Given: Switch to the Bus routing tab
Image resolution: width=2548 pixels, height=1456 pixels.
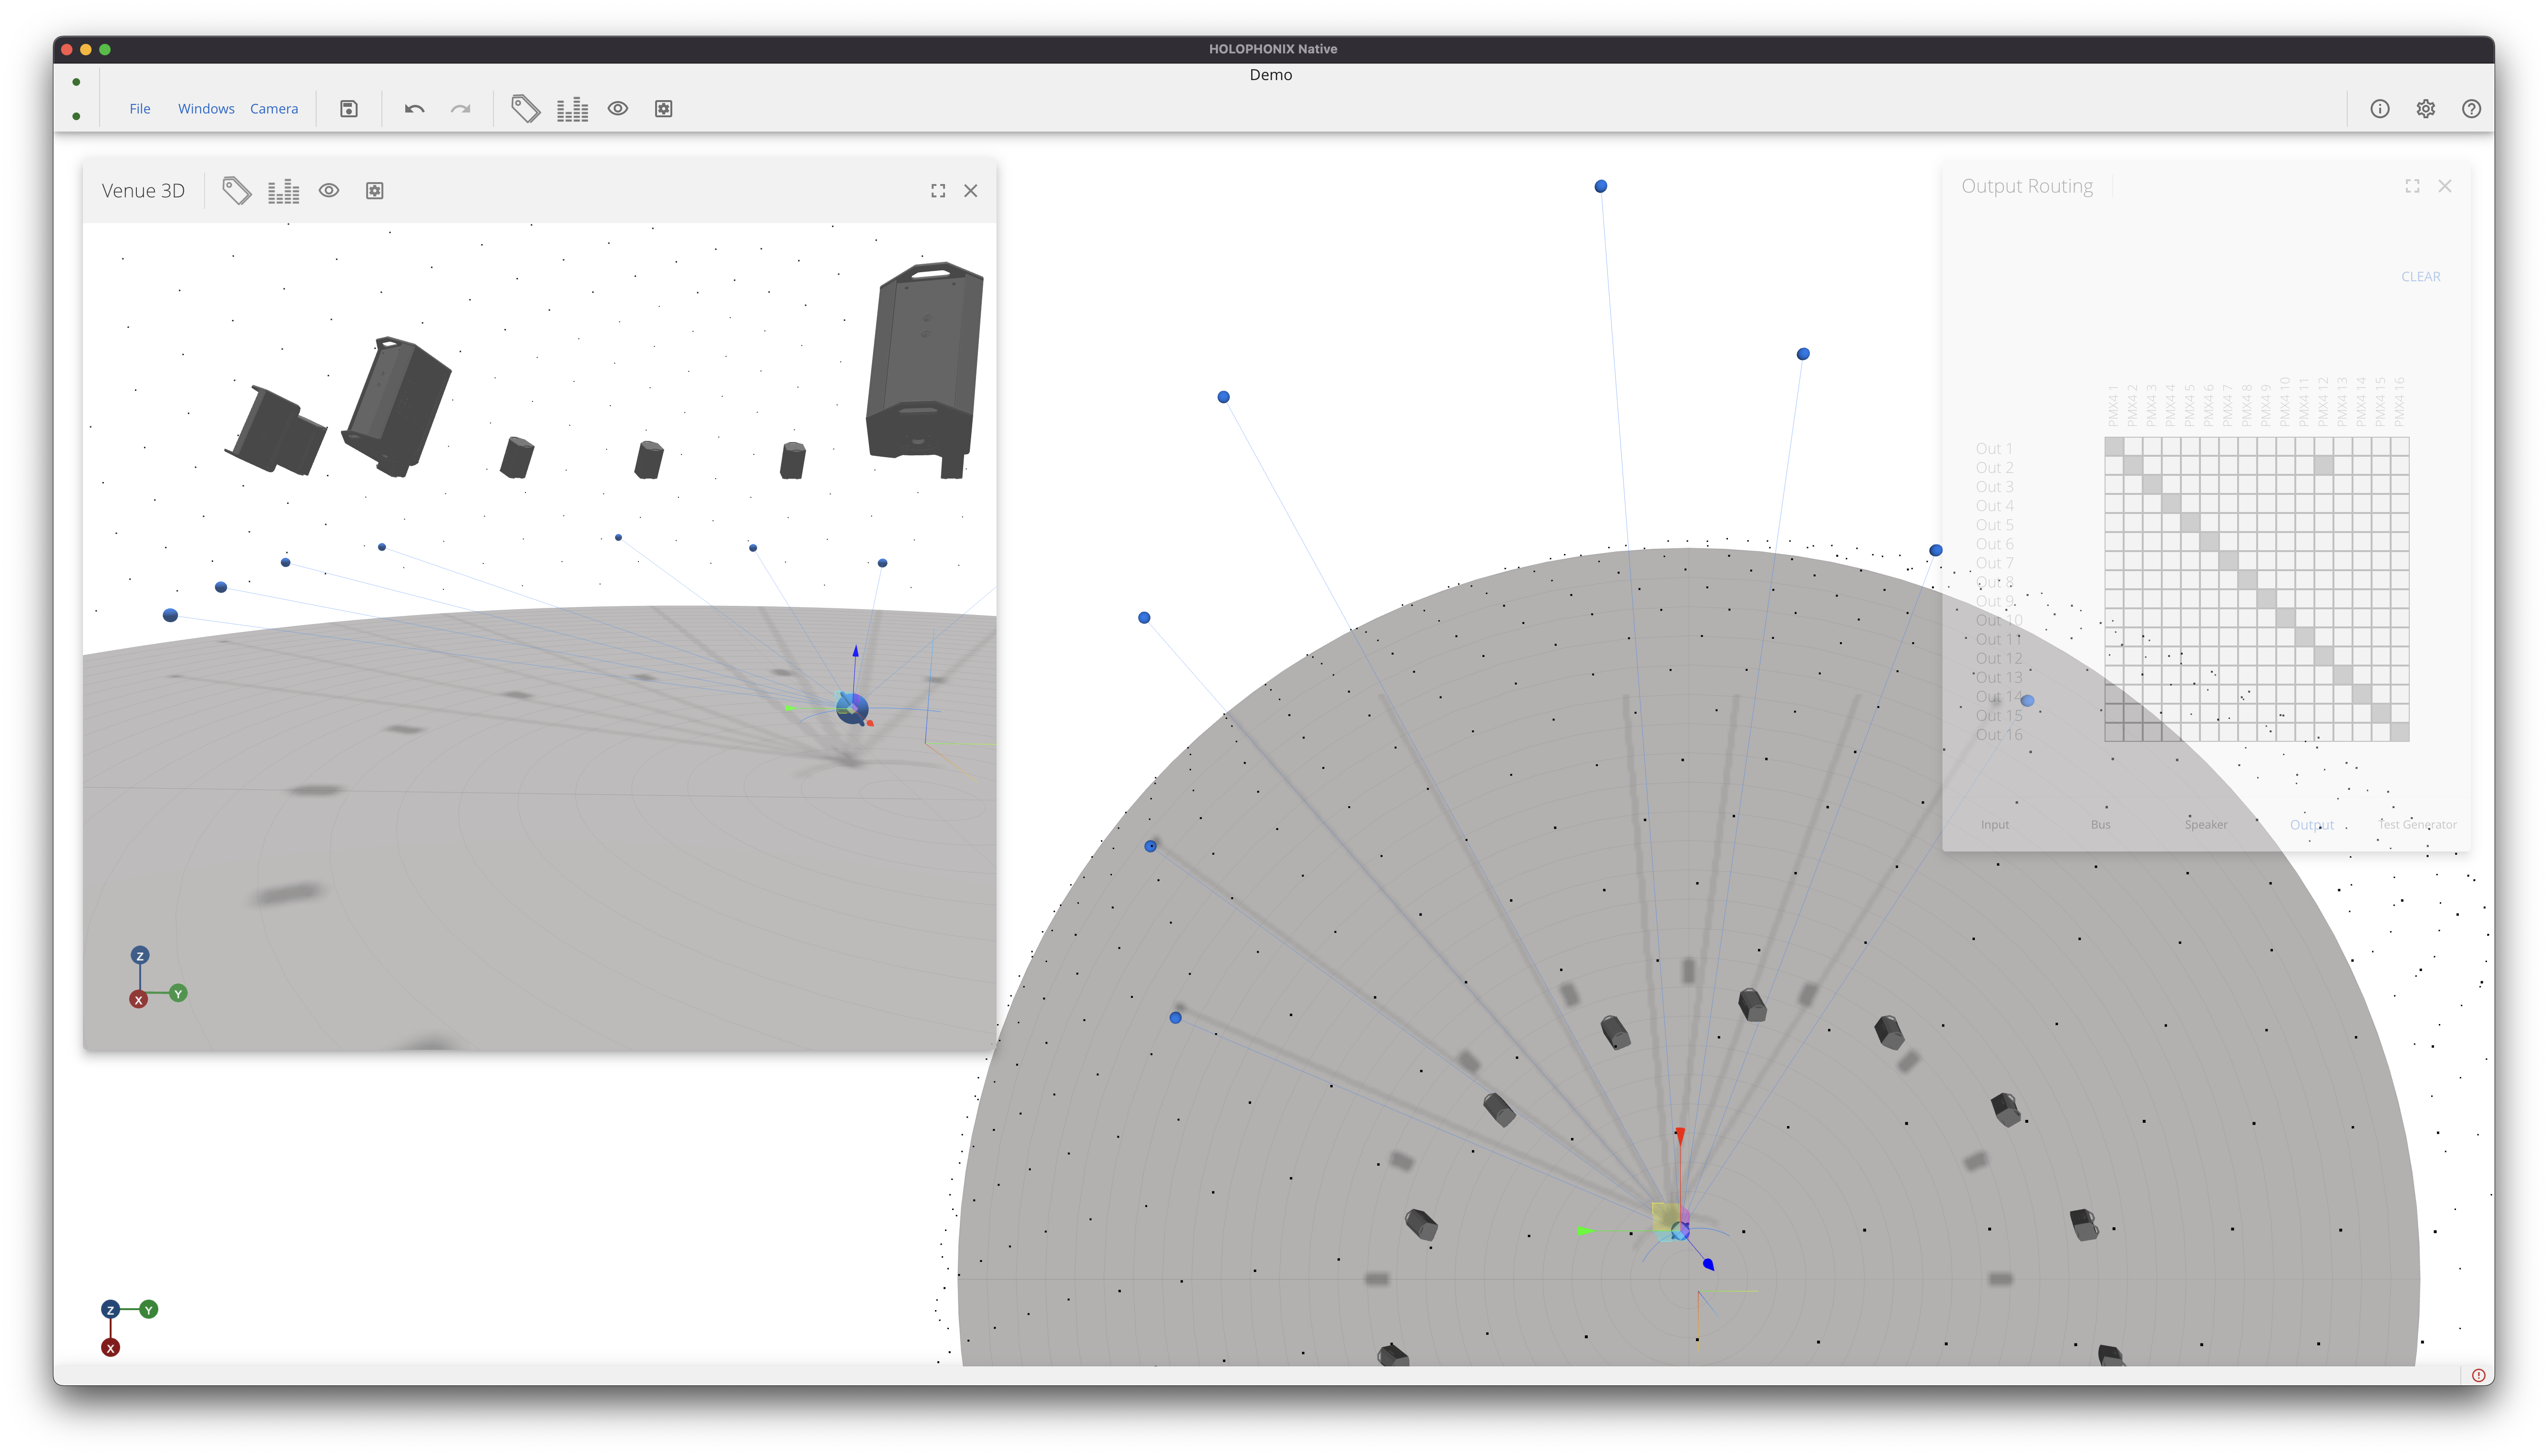Looking at the screenshot, I should (x=2101, y=825).
